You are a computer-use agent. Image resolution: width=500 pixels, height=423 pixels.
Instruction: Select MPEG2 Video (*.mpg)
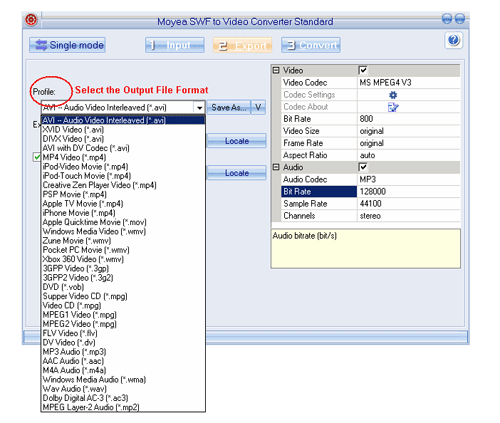click(x=123, y=324)
